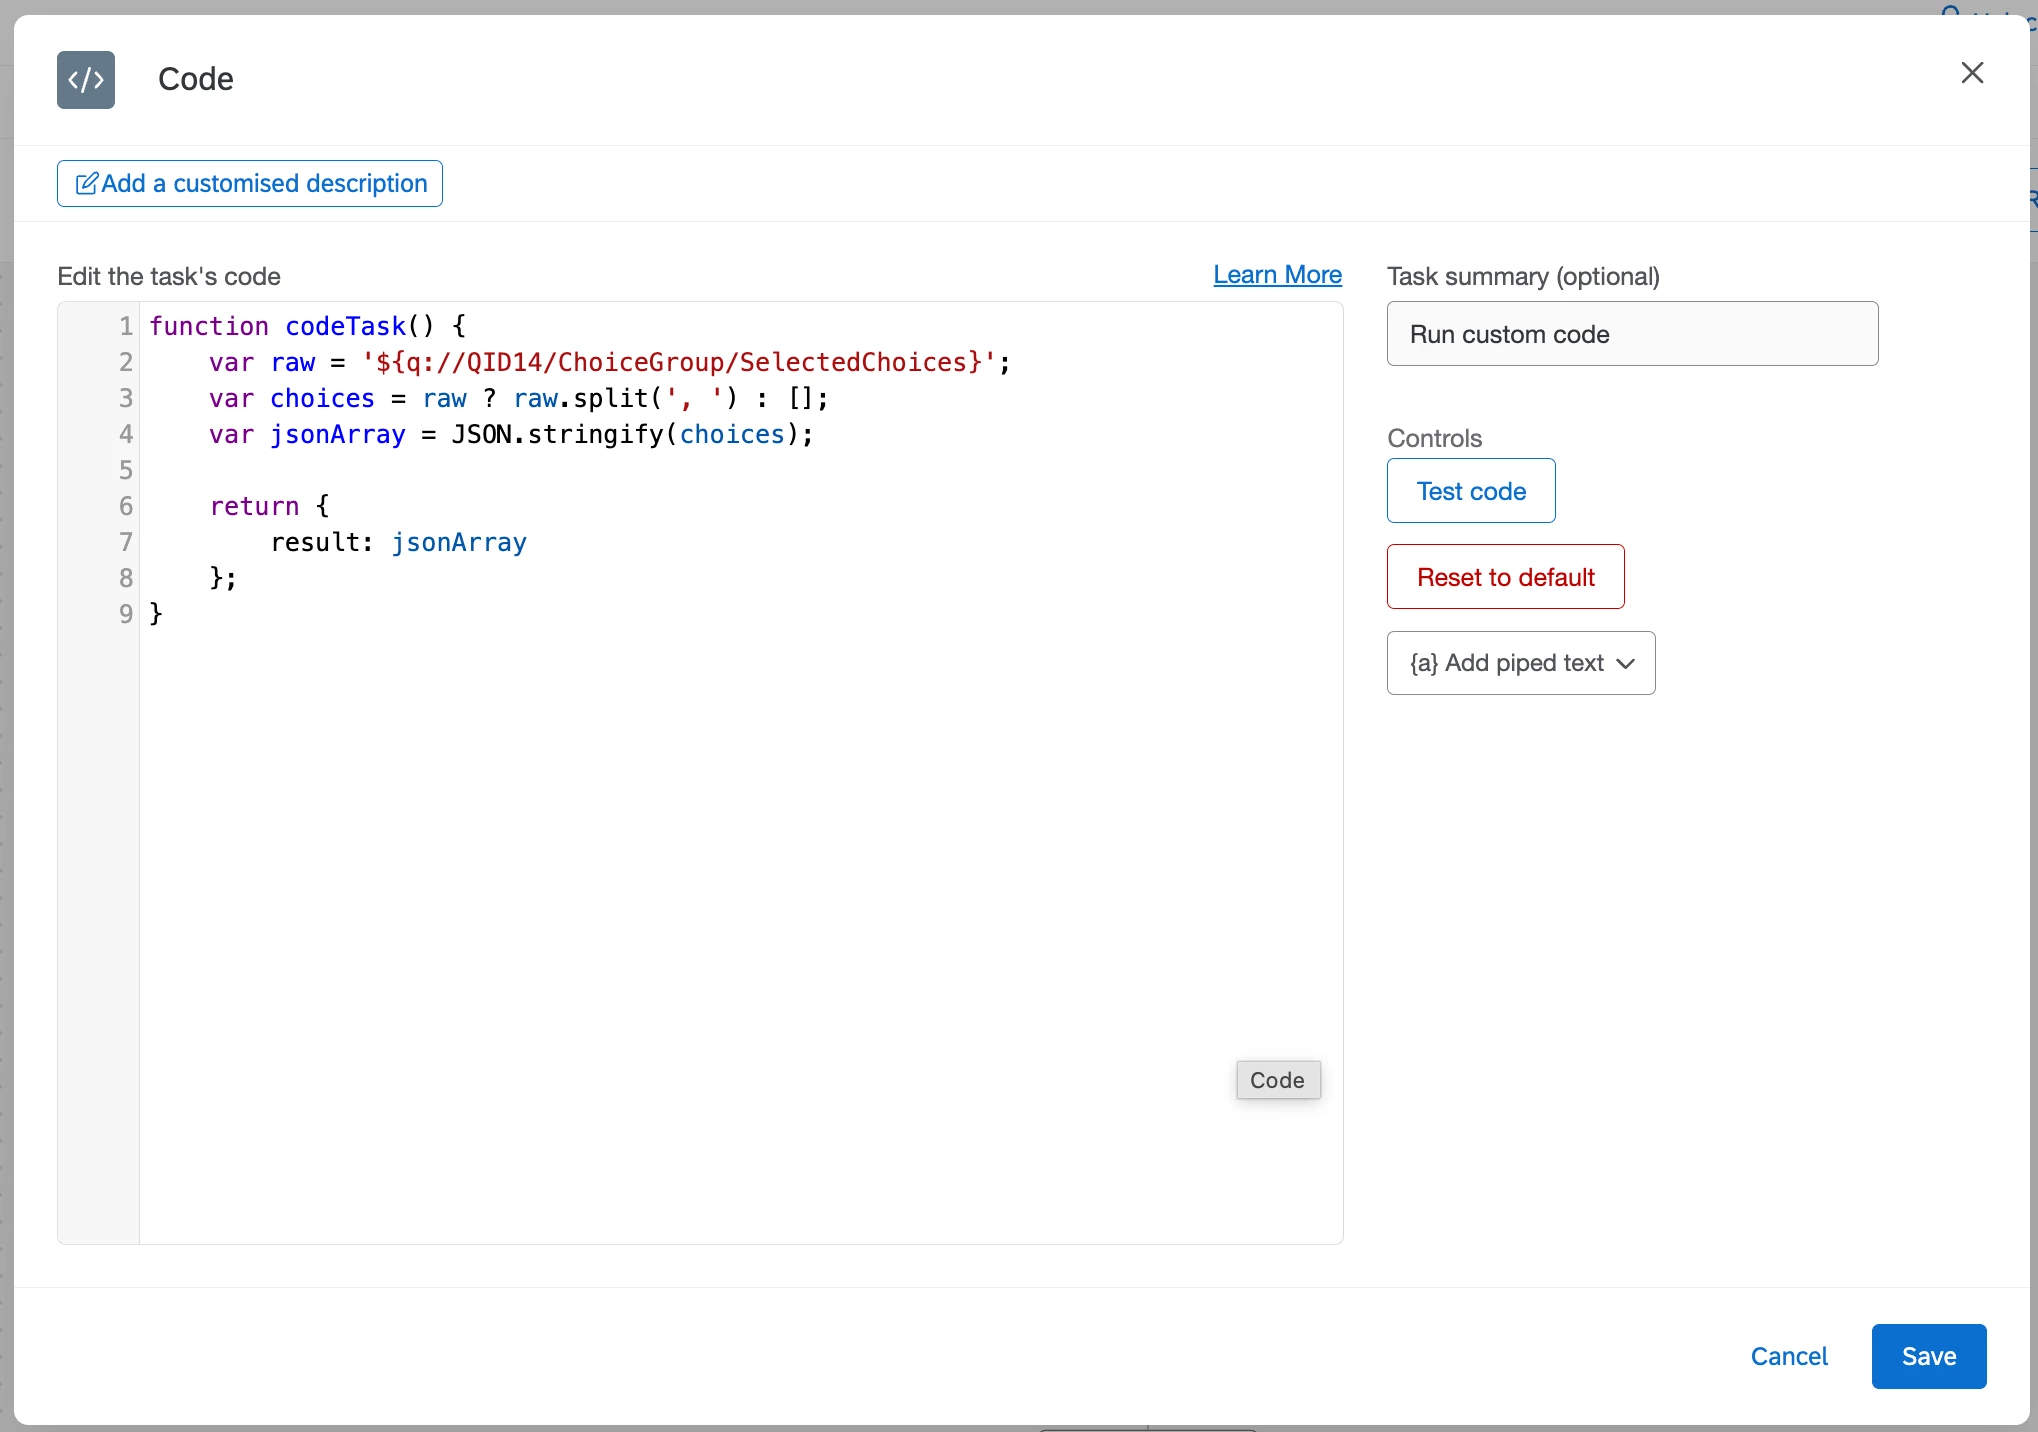Viewport: 2038px width, 1432px height.
Task: Click the 'Controls' heading
Action: point(1434,439)
